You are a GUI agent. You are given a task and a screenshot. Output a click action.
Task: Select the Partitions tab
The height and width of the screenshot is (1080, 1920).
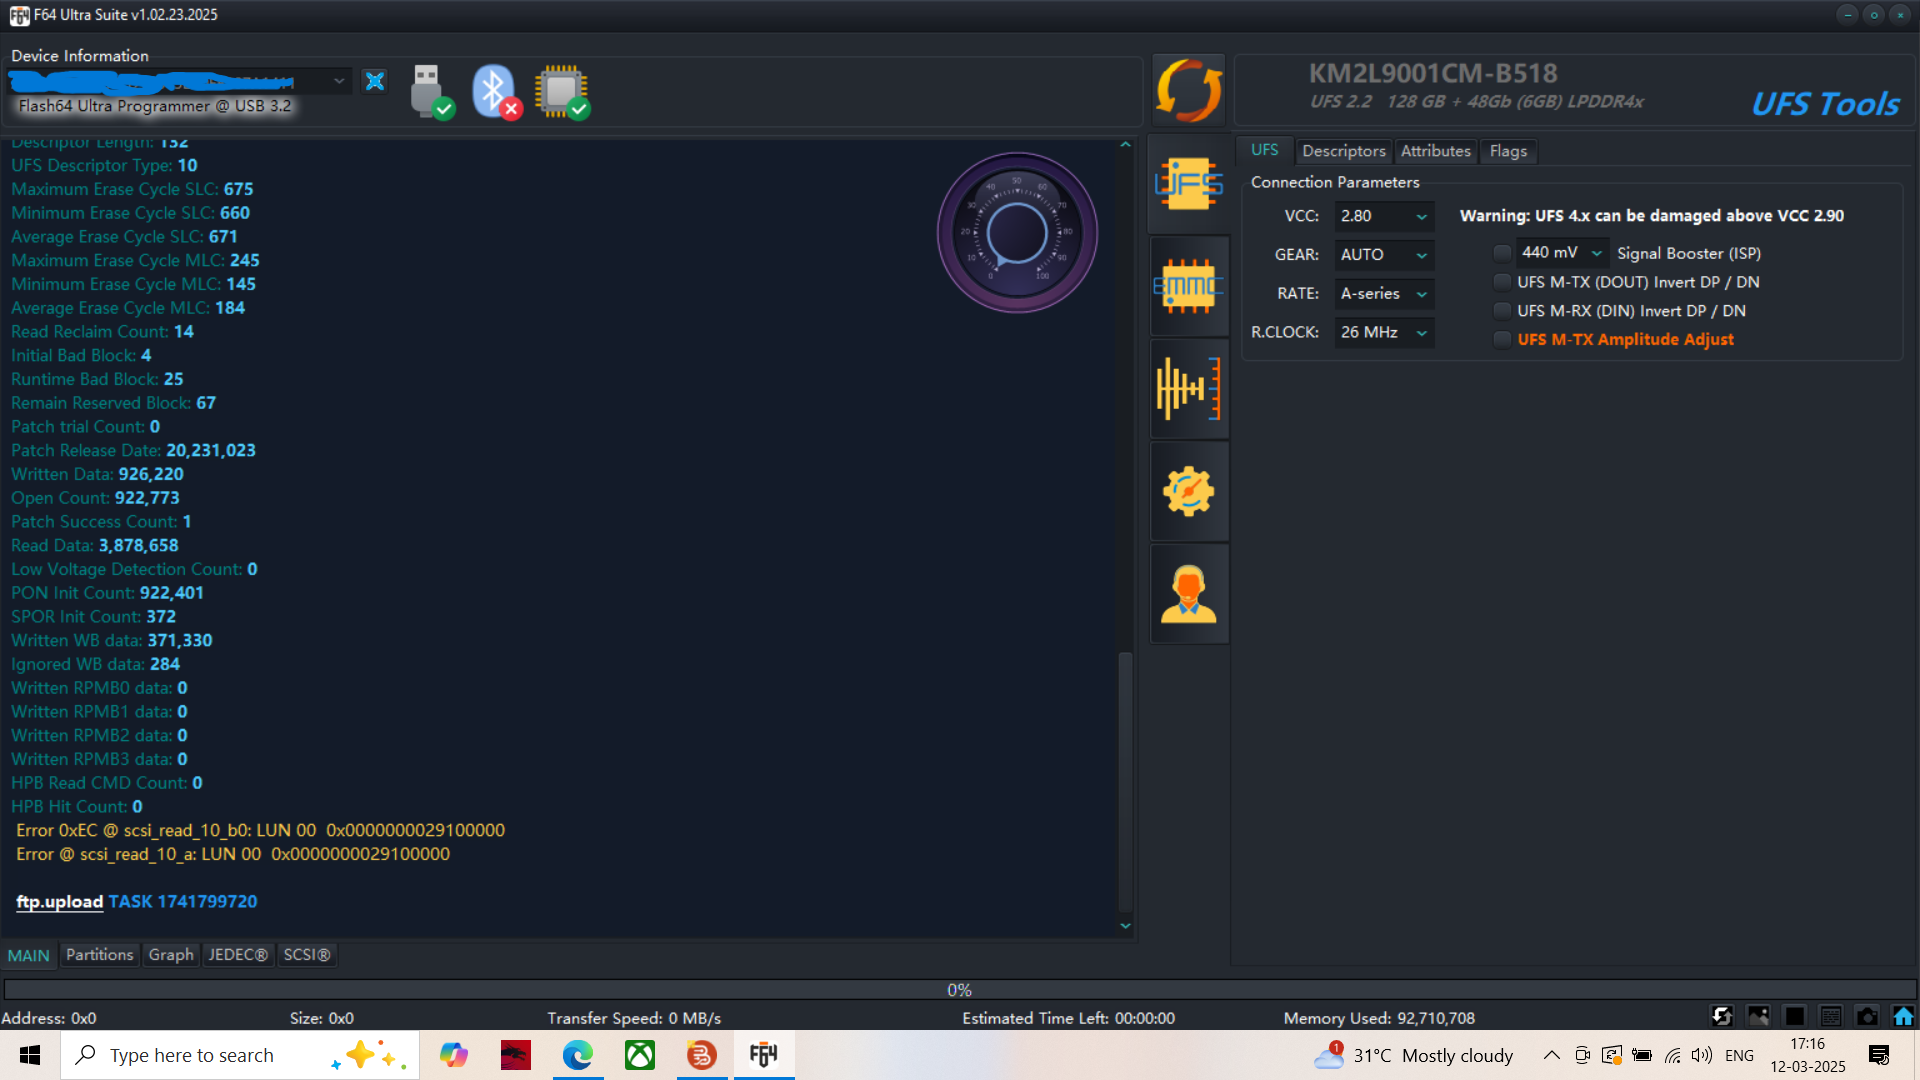pos(100,955)
